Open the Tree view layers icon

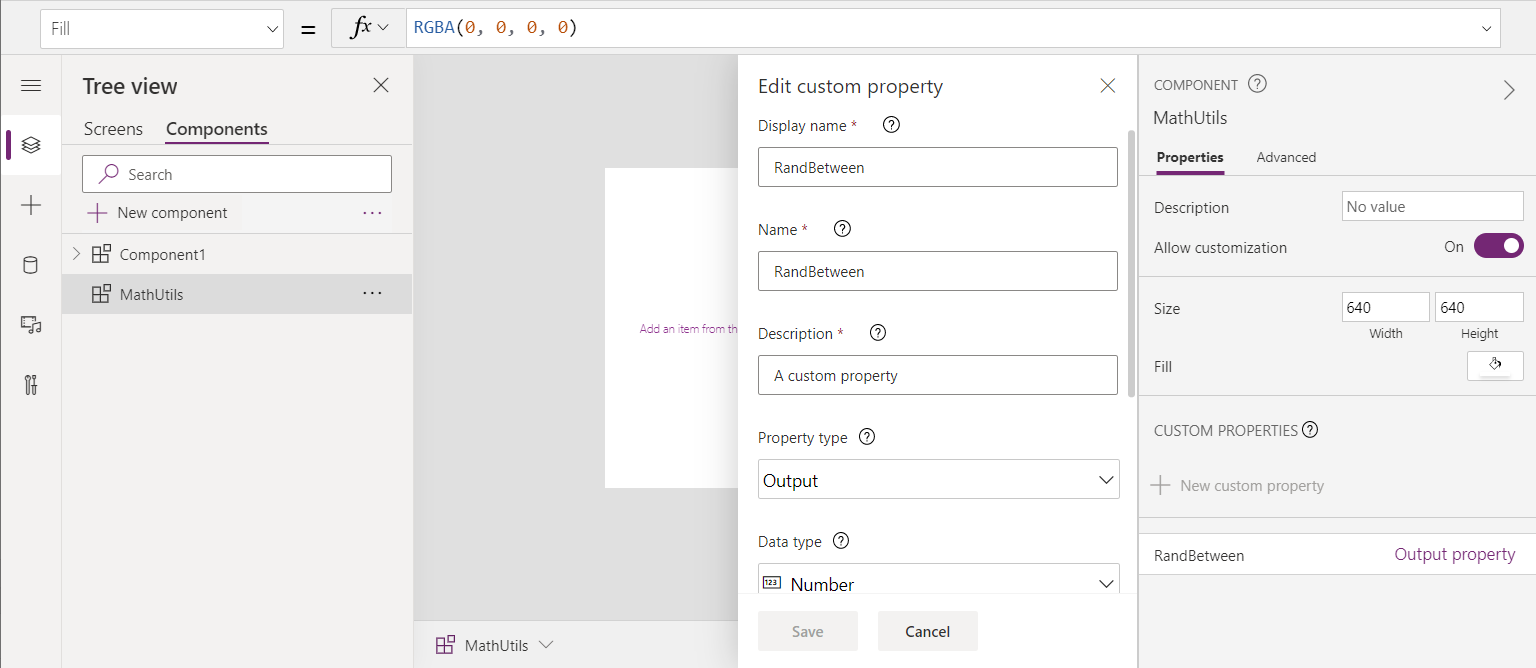31,145
